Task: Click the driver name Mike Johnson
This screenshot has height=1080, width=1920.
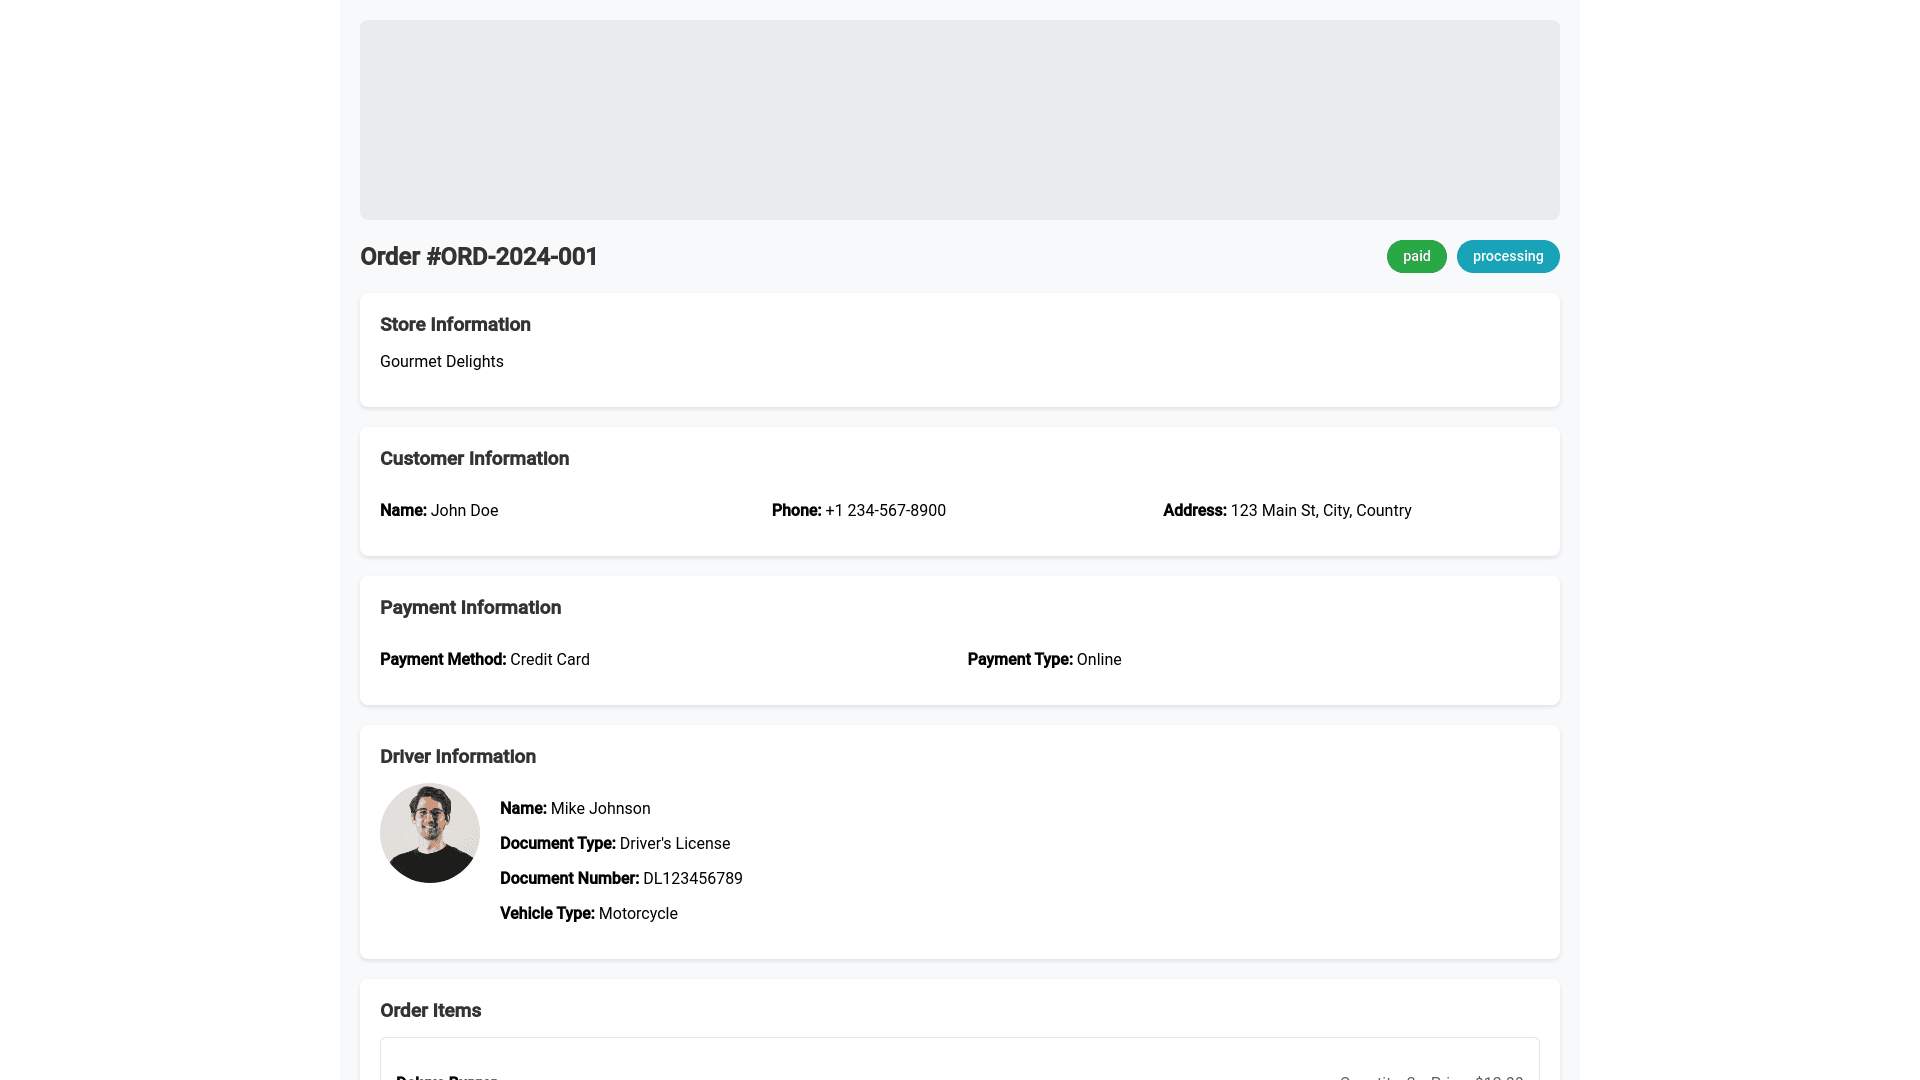Action: [x=600, y=809]
